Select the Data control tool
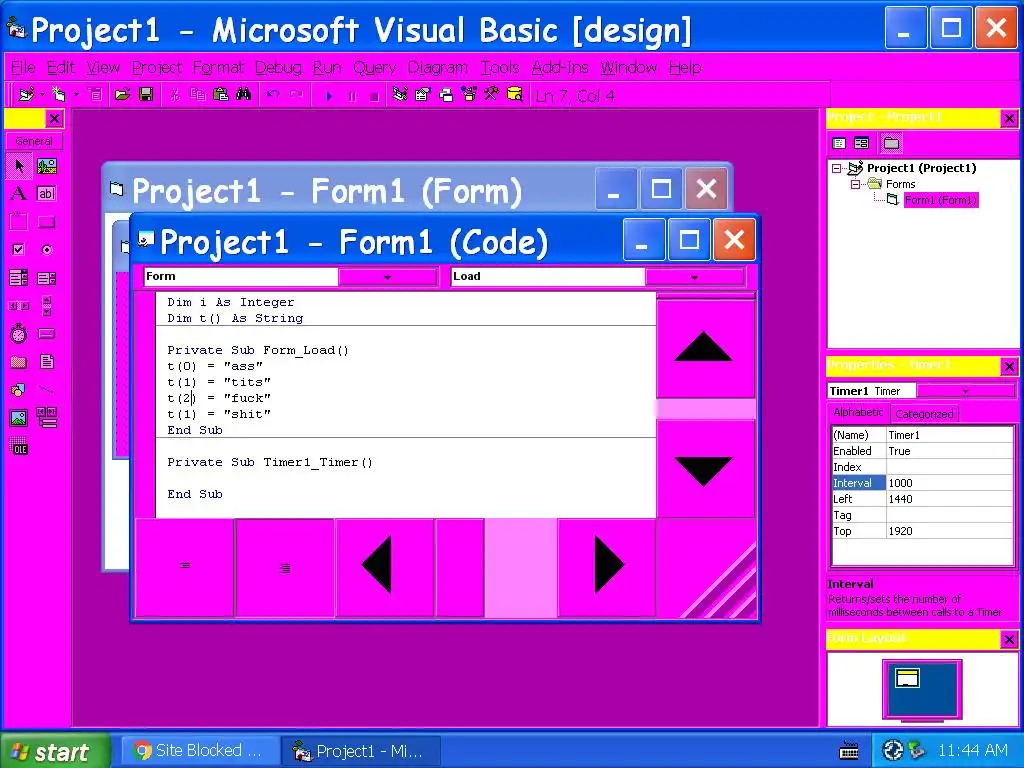Viewport: 1024px width, 768px height. 46,418
